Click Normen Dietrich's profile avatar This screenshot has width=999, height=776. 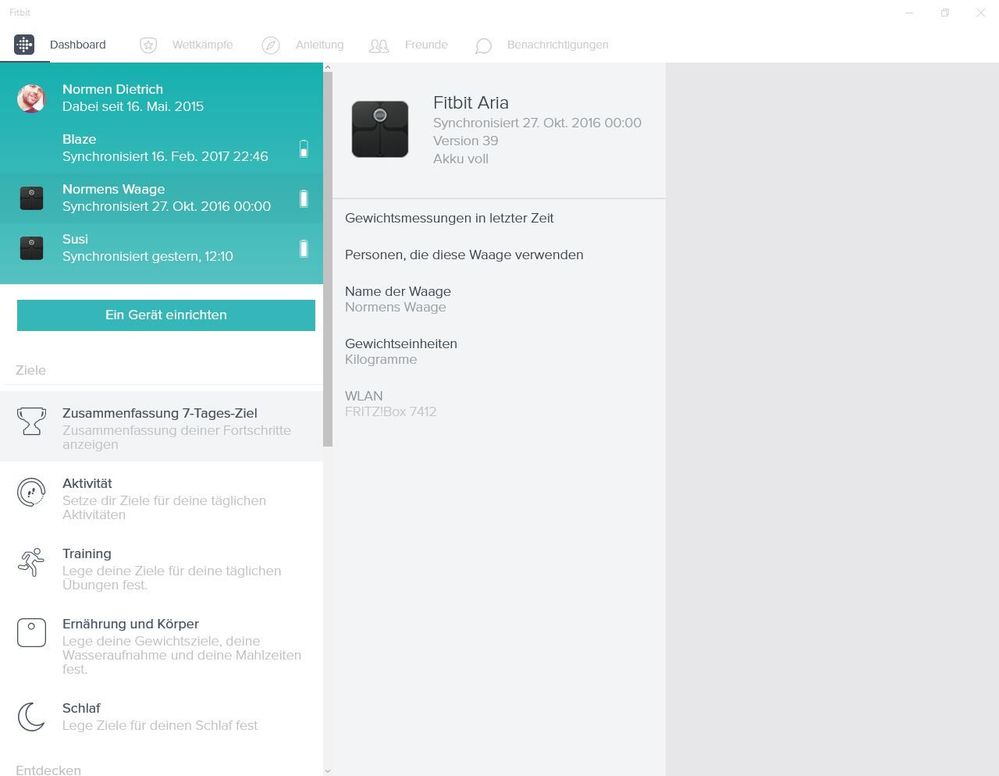(x=31, y=98)
